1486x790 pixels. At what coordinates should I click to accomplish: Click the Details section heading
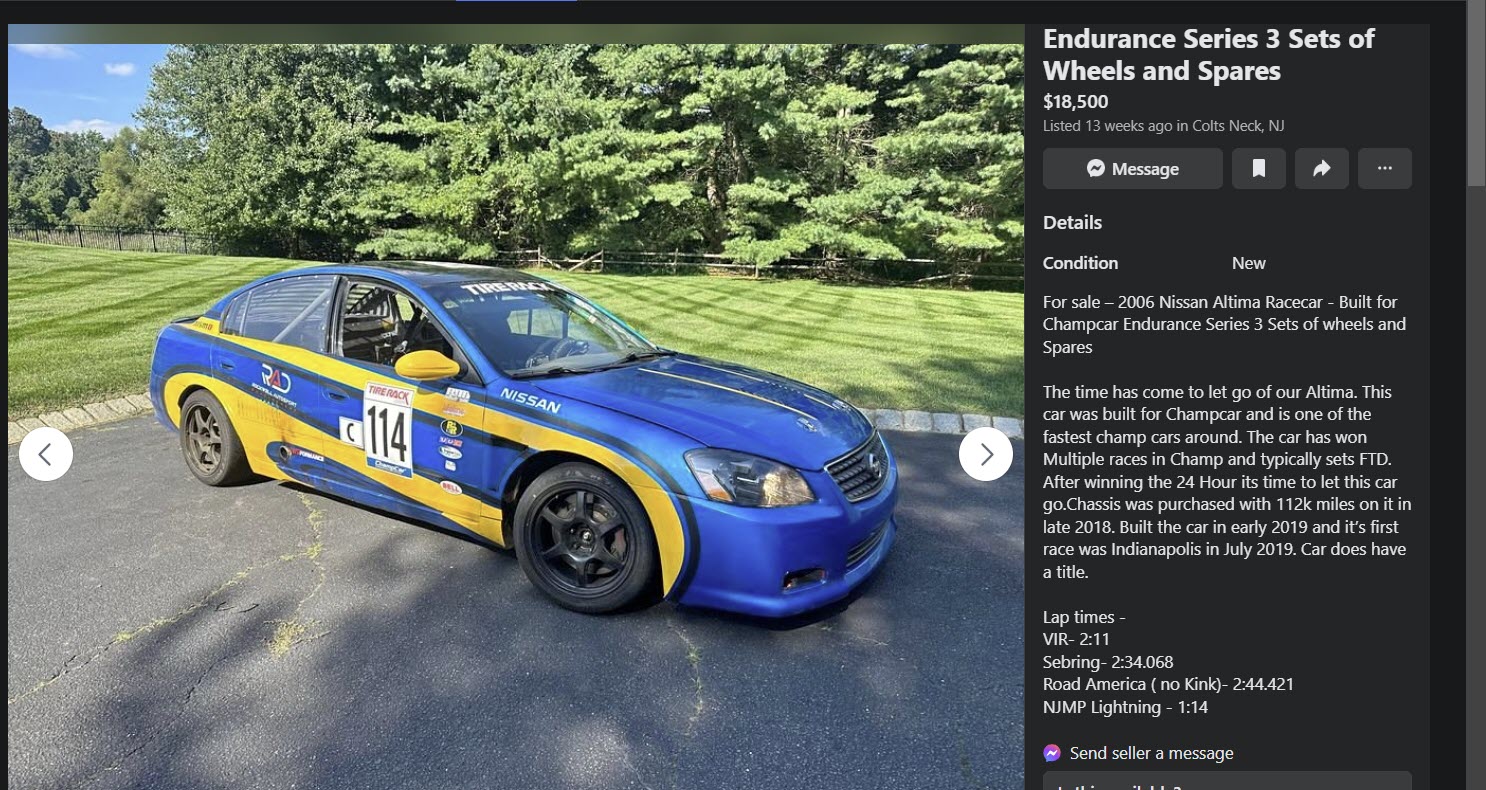click(x=1072, y=223)
